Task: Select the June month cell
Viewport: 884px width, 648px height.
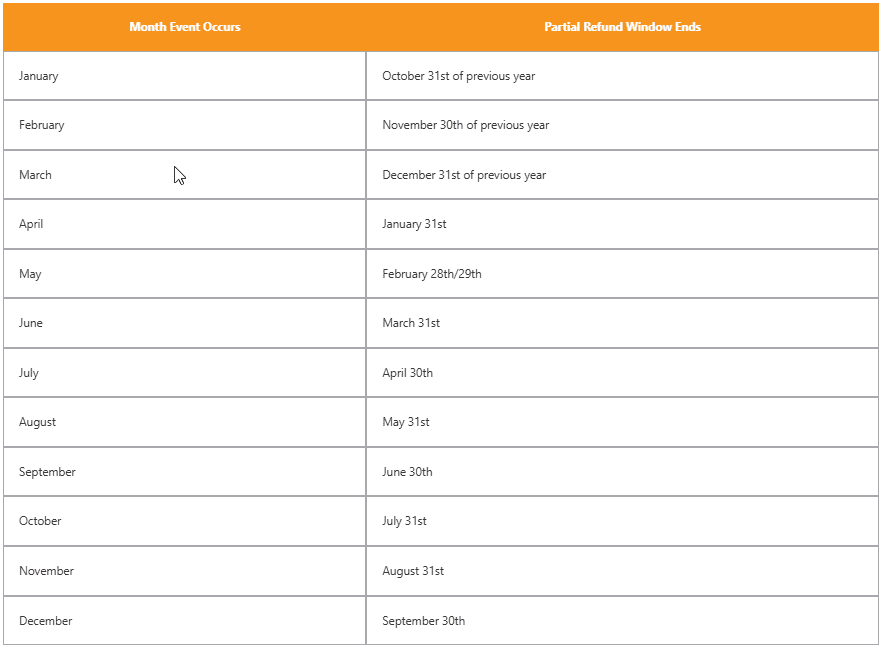Action: pos(184,323)
